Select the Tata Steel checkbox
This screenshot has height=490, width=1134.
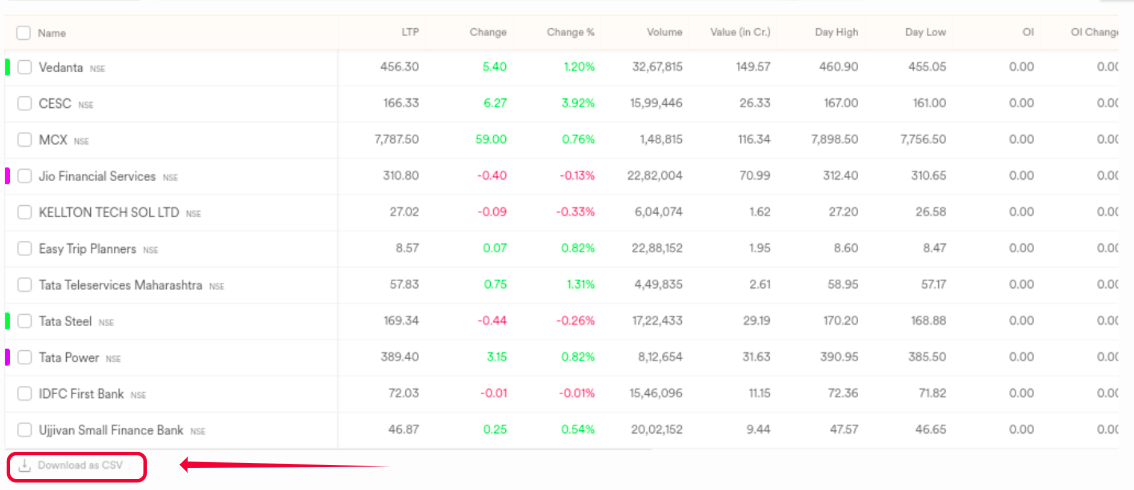(x=25, y=321)
